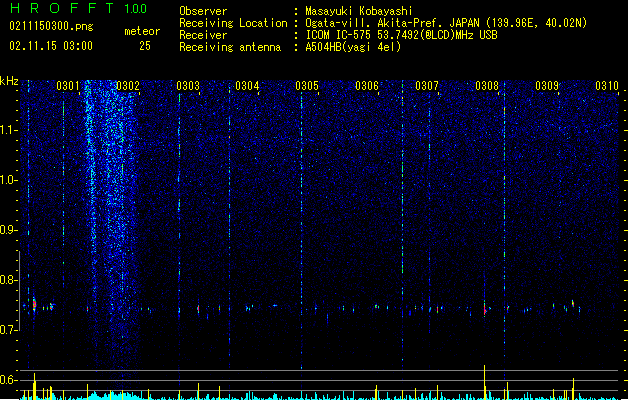The width and height of the screenshot is (629, 400).
Task: Click the date stamp 02.11.15 03:00
Action: [x=51, y=46]
